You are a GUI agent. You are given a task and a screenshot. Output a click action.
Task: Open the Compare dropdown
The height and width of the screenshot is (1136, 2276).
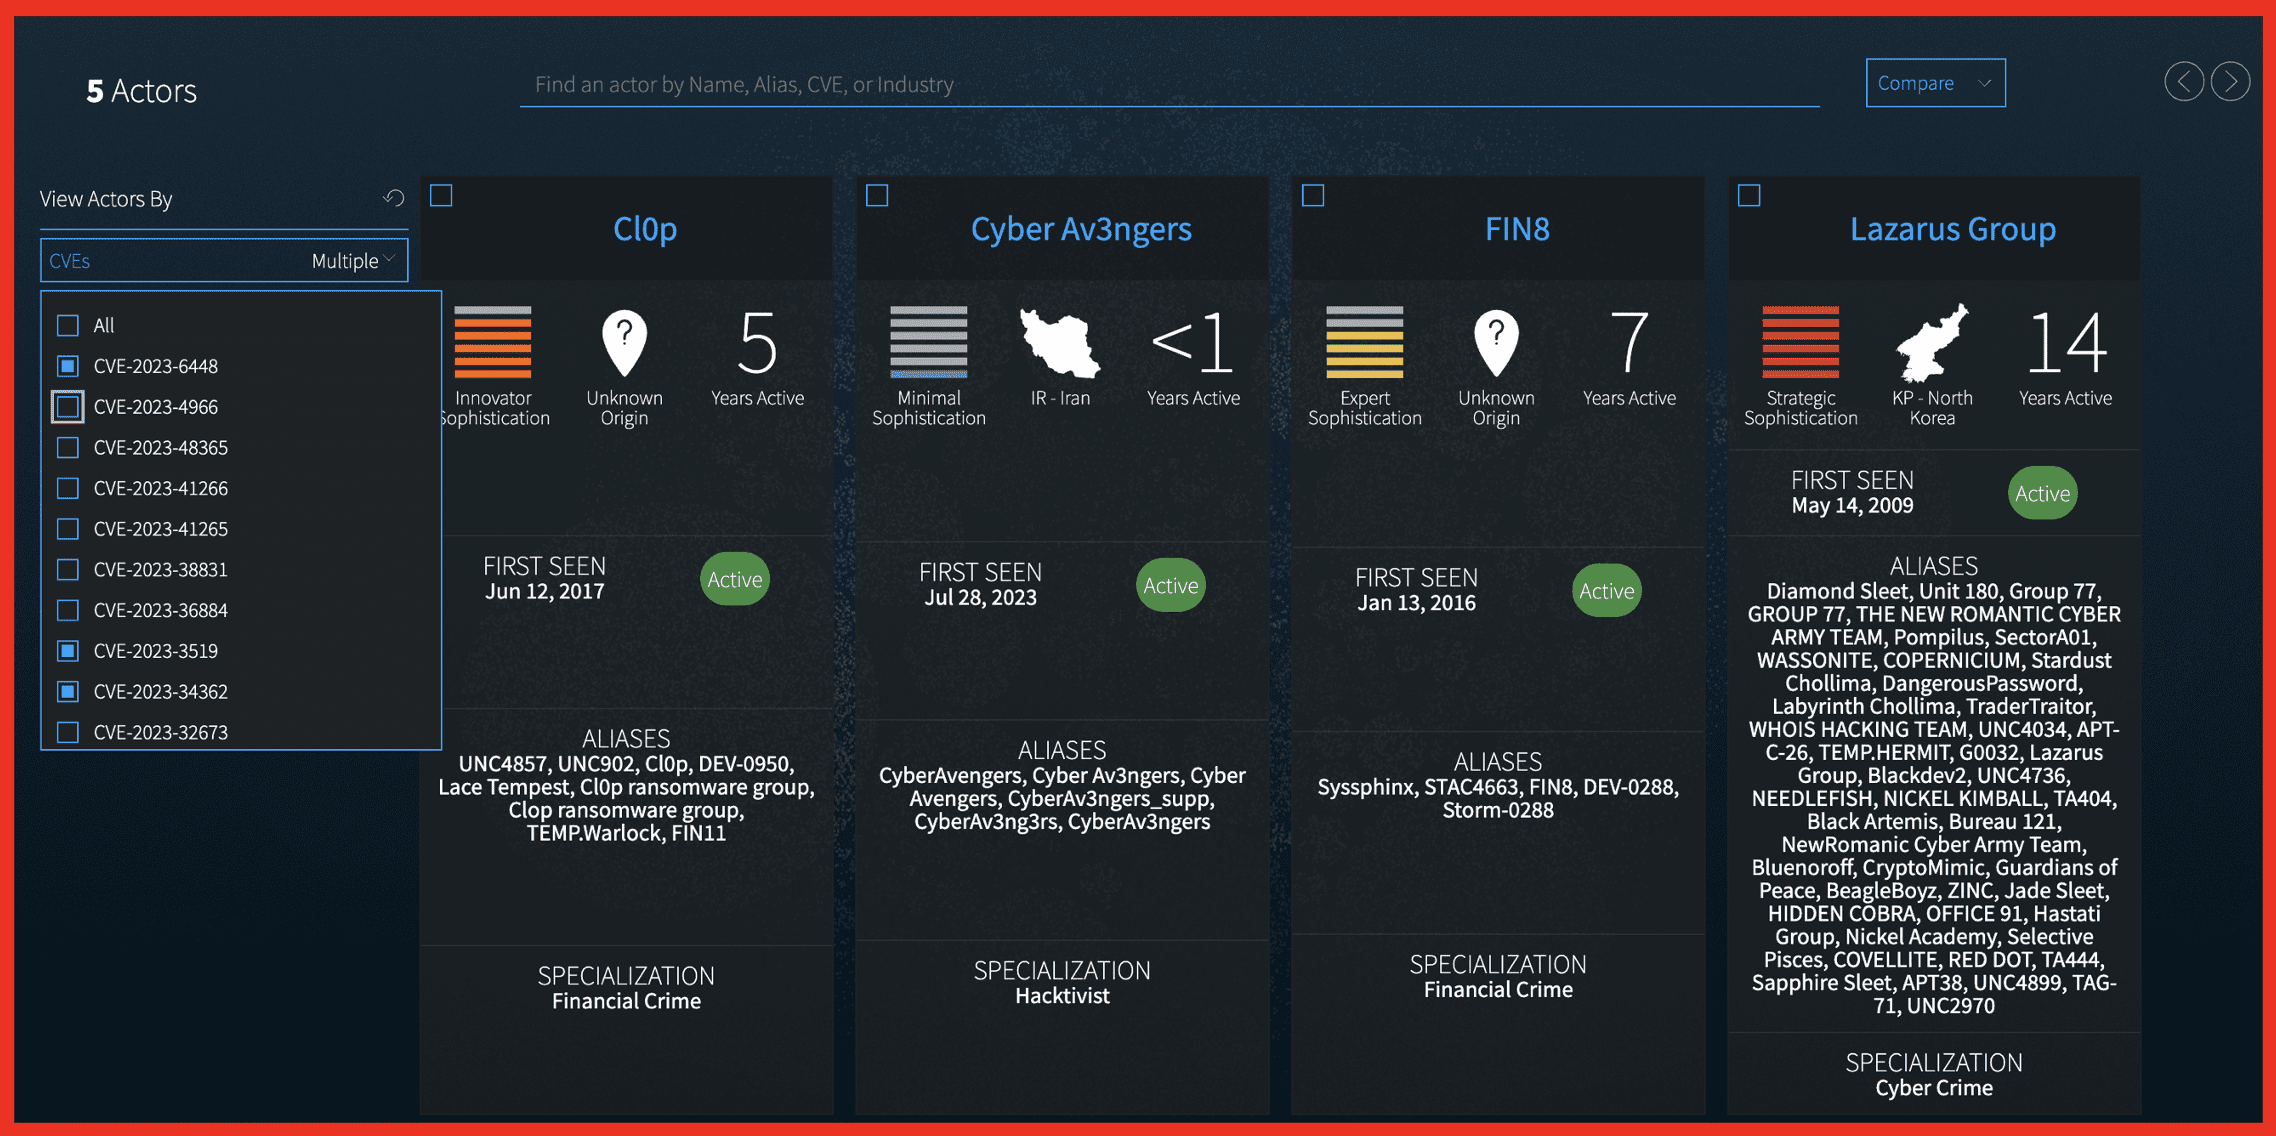coord(1934,83)
